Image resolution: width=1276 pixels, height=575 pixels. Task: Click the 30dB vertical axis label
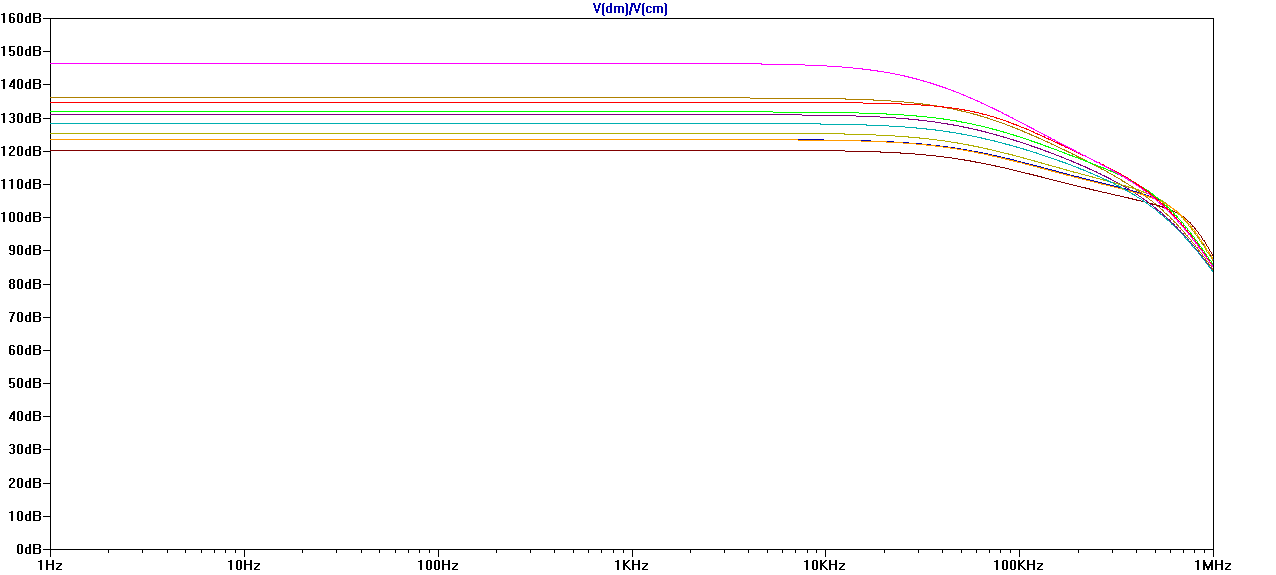[25, 450]
